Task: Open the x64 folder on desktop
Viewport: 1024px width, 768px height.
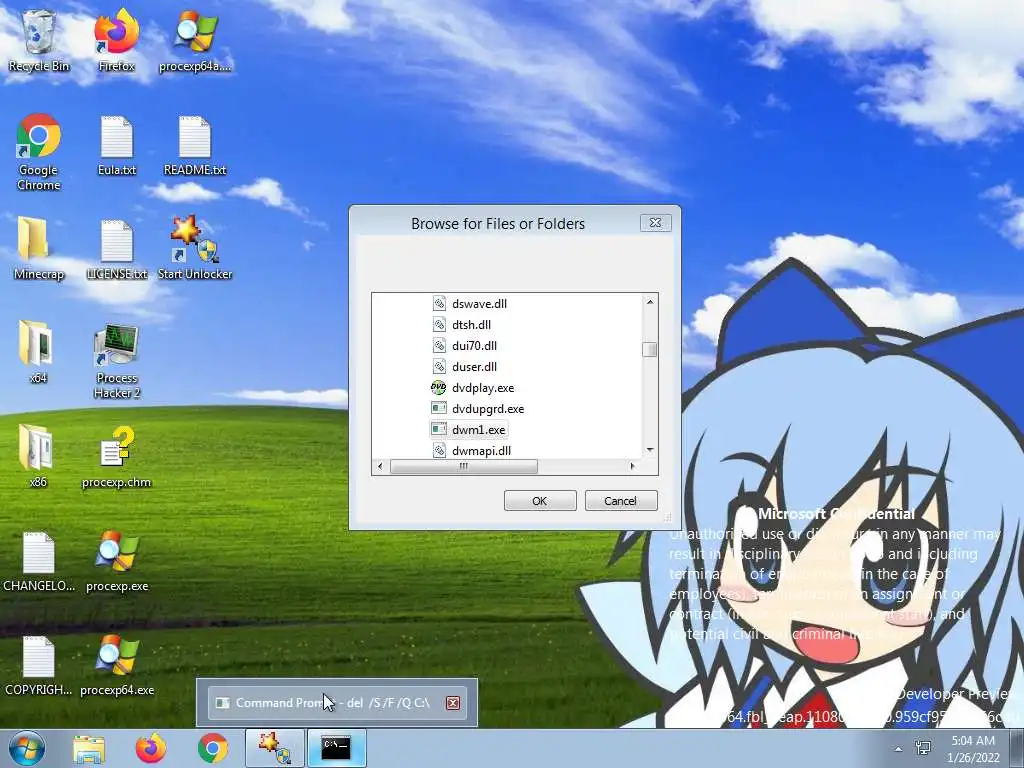Action: (x=38, y=351)
